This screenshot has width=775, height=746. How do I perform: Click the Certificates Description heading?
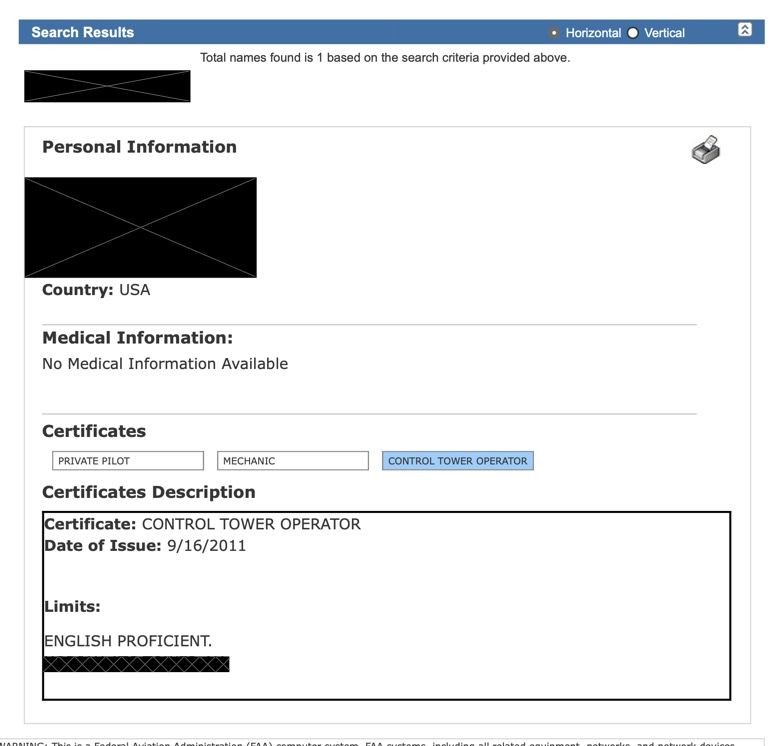click(x=148, y=492)
